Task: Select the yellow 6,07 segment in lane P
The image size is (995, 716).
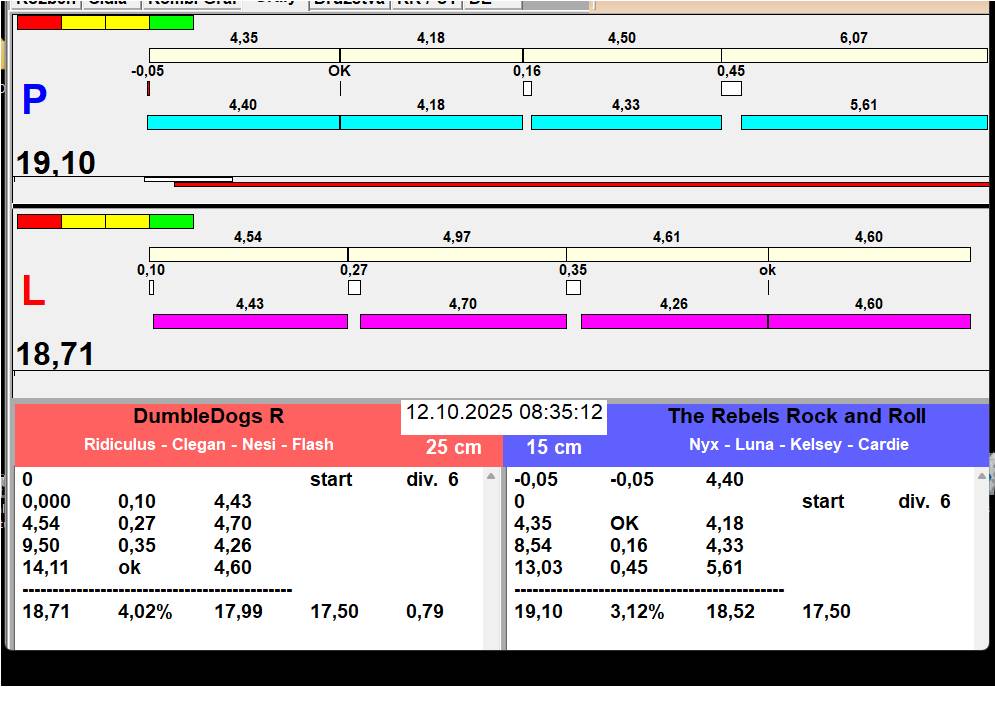Action: [854, 55]
